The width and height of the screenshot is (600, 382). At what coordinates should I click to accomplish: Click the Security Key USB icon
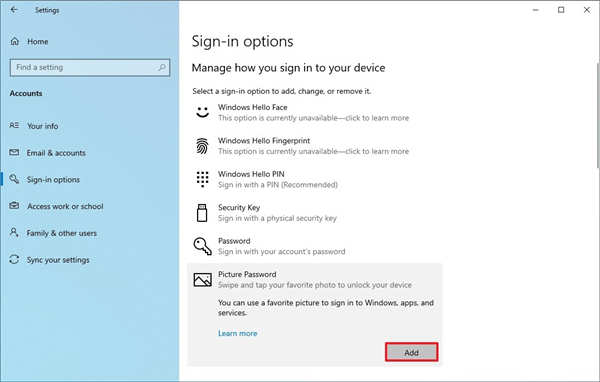pos(202,213)
